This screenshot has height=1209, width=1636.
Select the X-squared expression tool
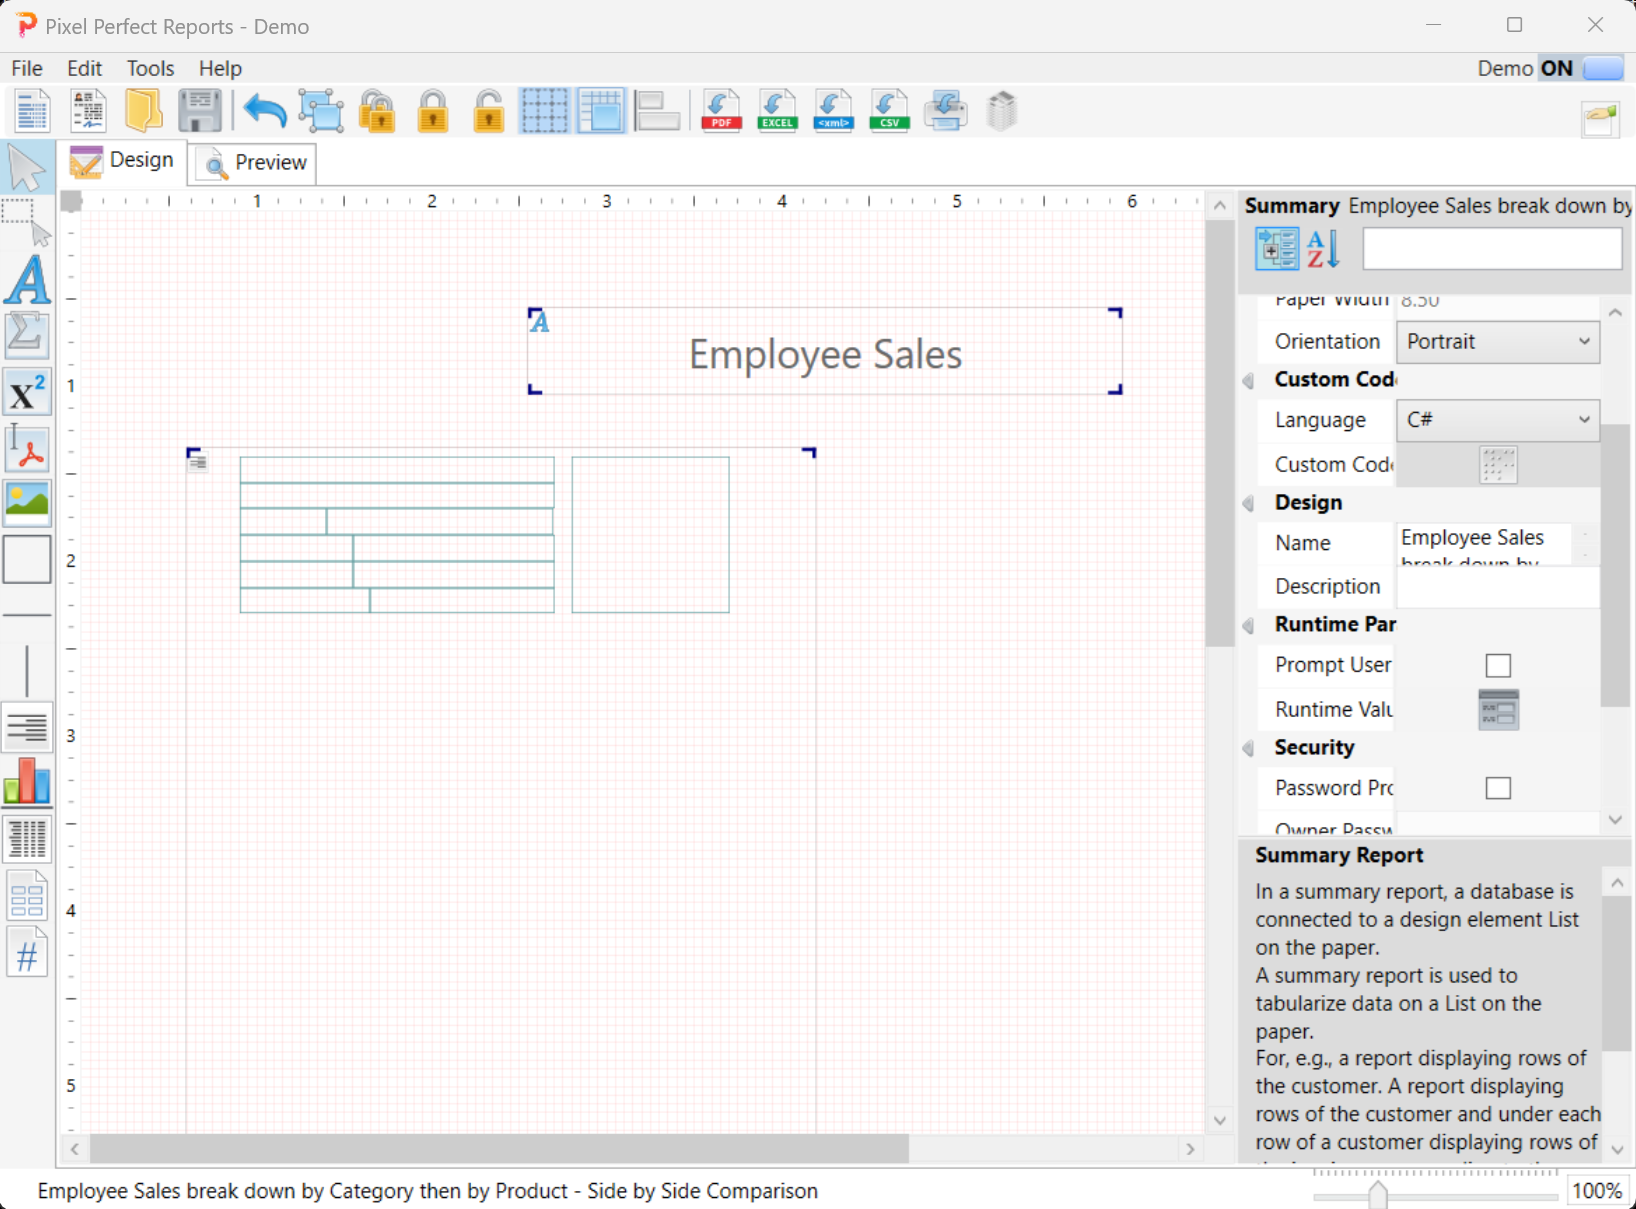click(x=26, y=392)
